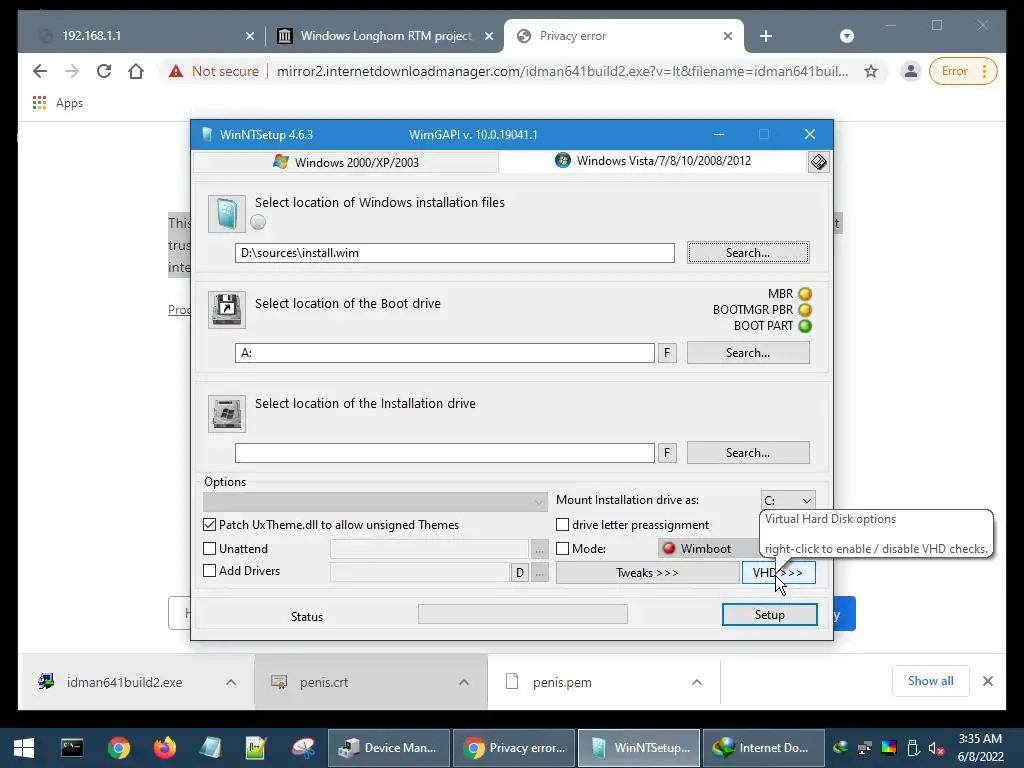Open the Tweaks >>> options
This screenshot has width=1024, height=768.
647,573
